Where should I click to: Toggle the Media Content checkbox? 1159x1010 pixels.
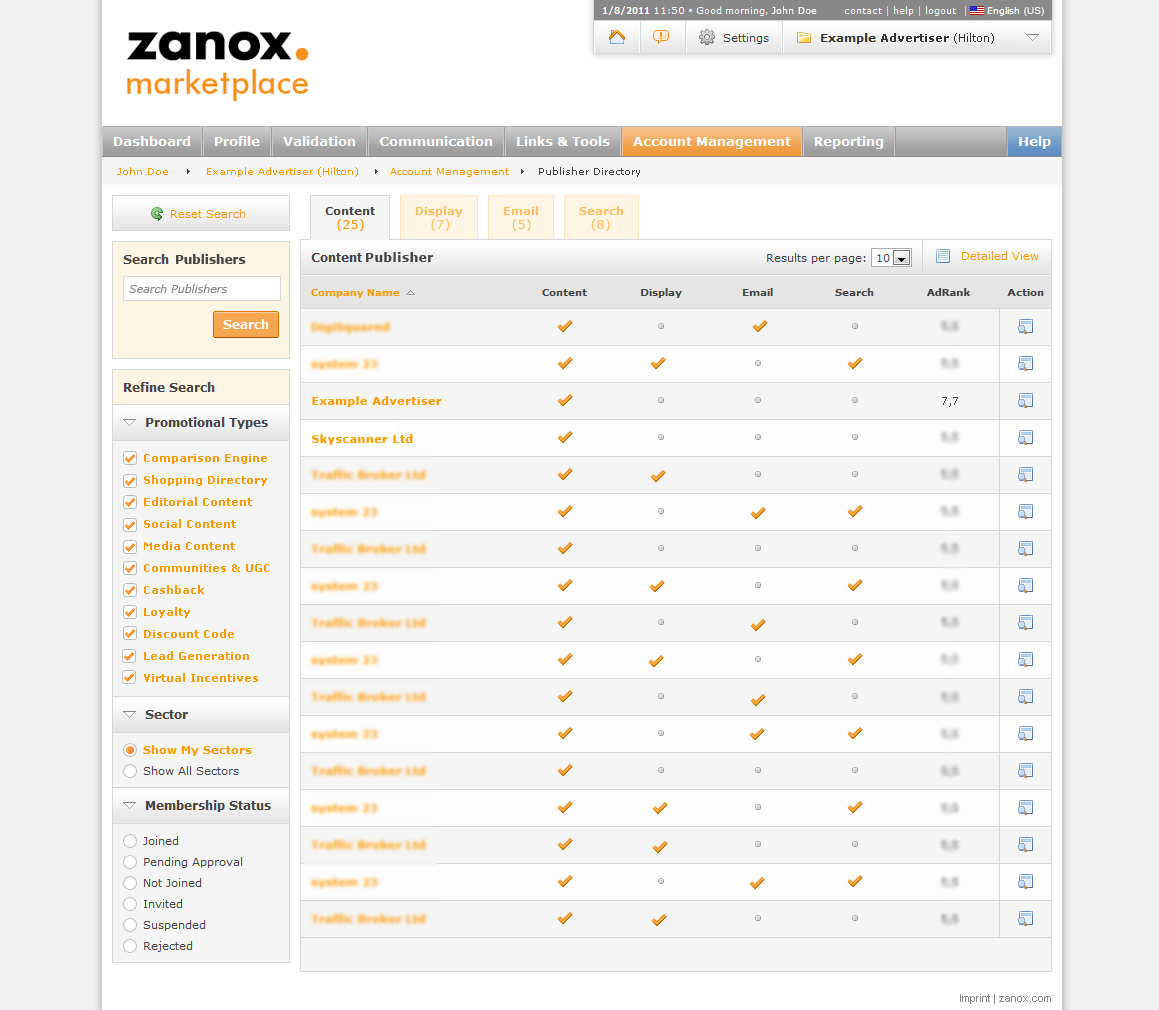click(x=130, y=547)
